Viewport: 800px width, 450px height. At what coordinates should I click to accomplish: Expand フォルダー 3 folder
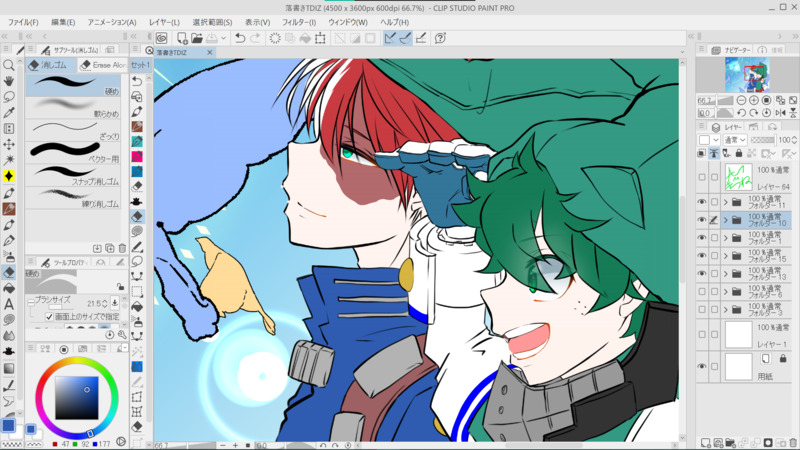coord(726,310)
